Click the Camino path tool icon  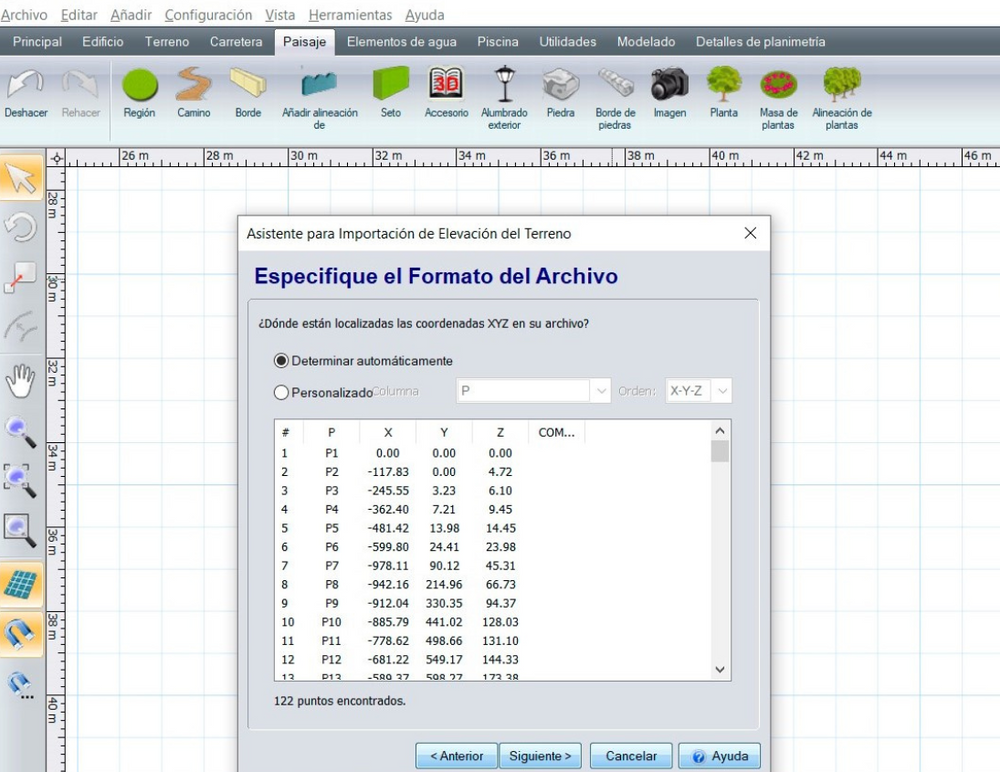pos(194,92)
